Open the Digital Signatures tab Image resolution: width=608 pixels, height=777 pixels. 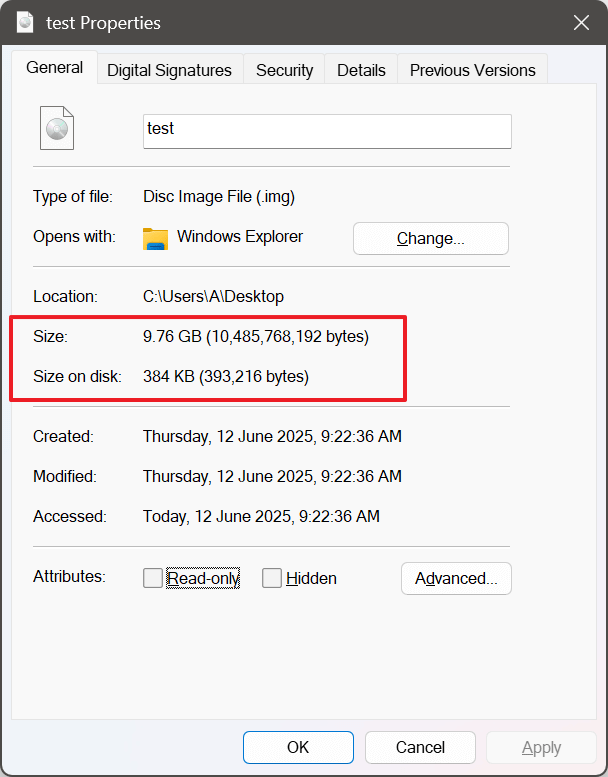[169, 70]
